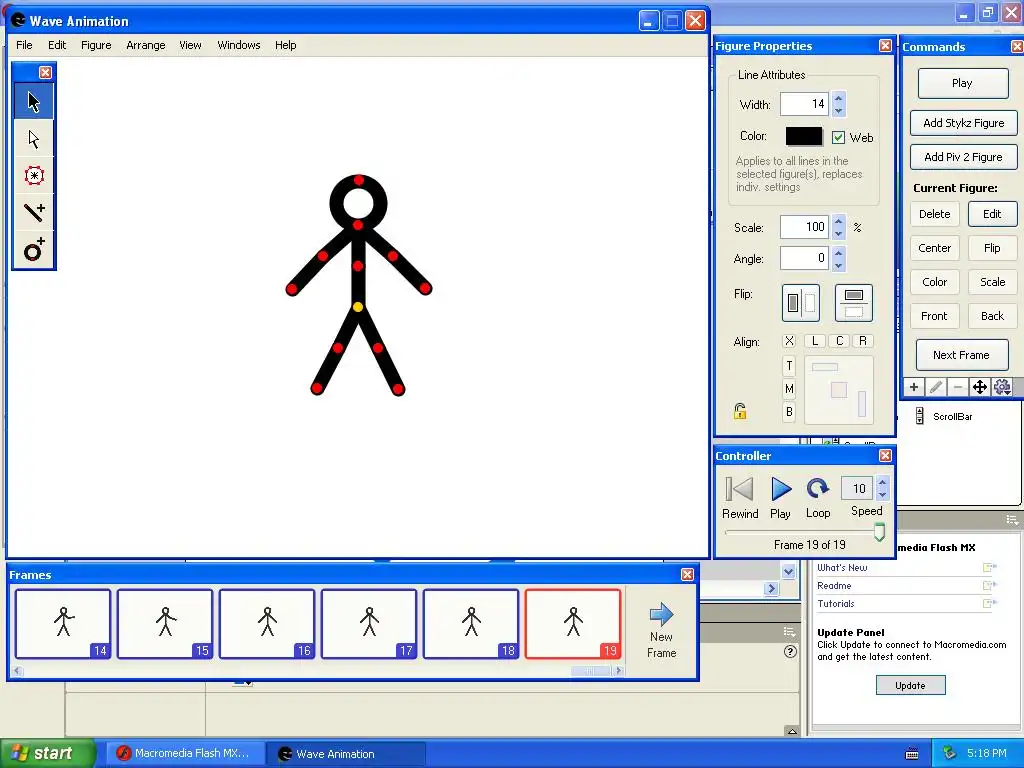
Task: Click the pencil edit icon below Commands
Action: pyautogui.click(x=935, y=387)
